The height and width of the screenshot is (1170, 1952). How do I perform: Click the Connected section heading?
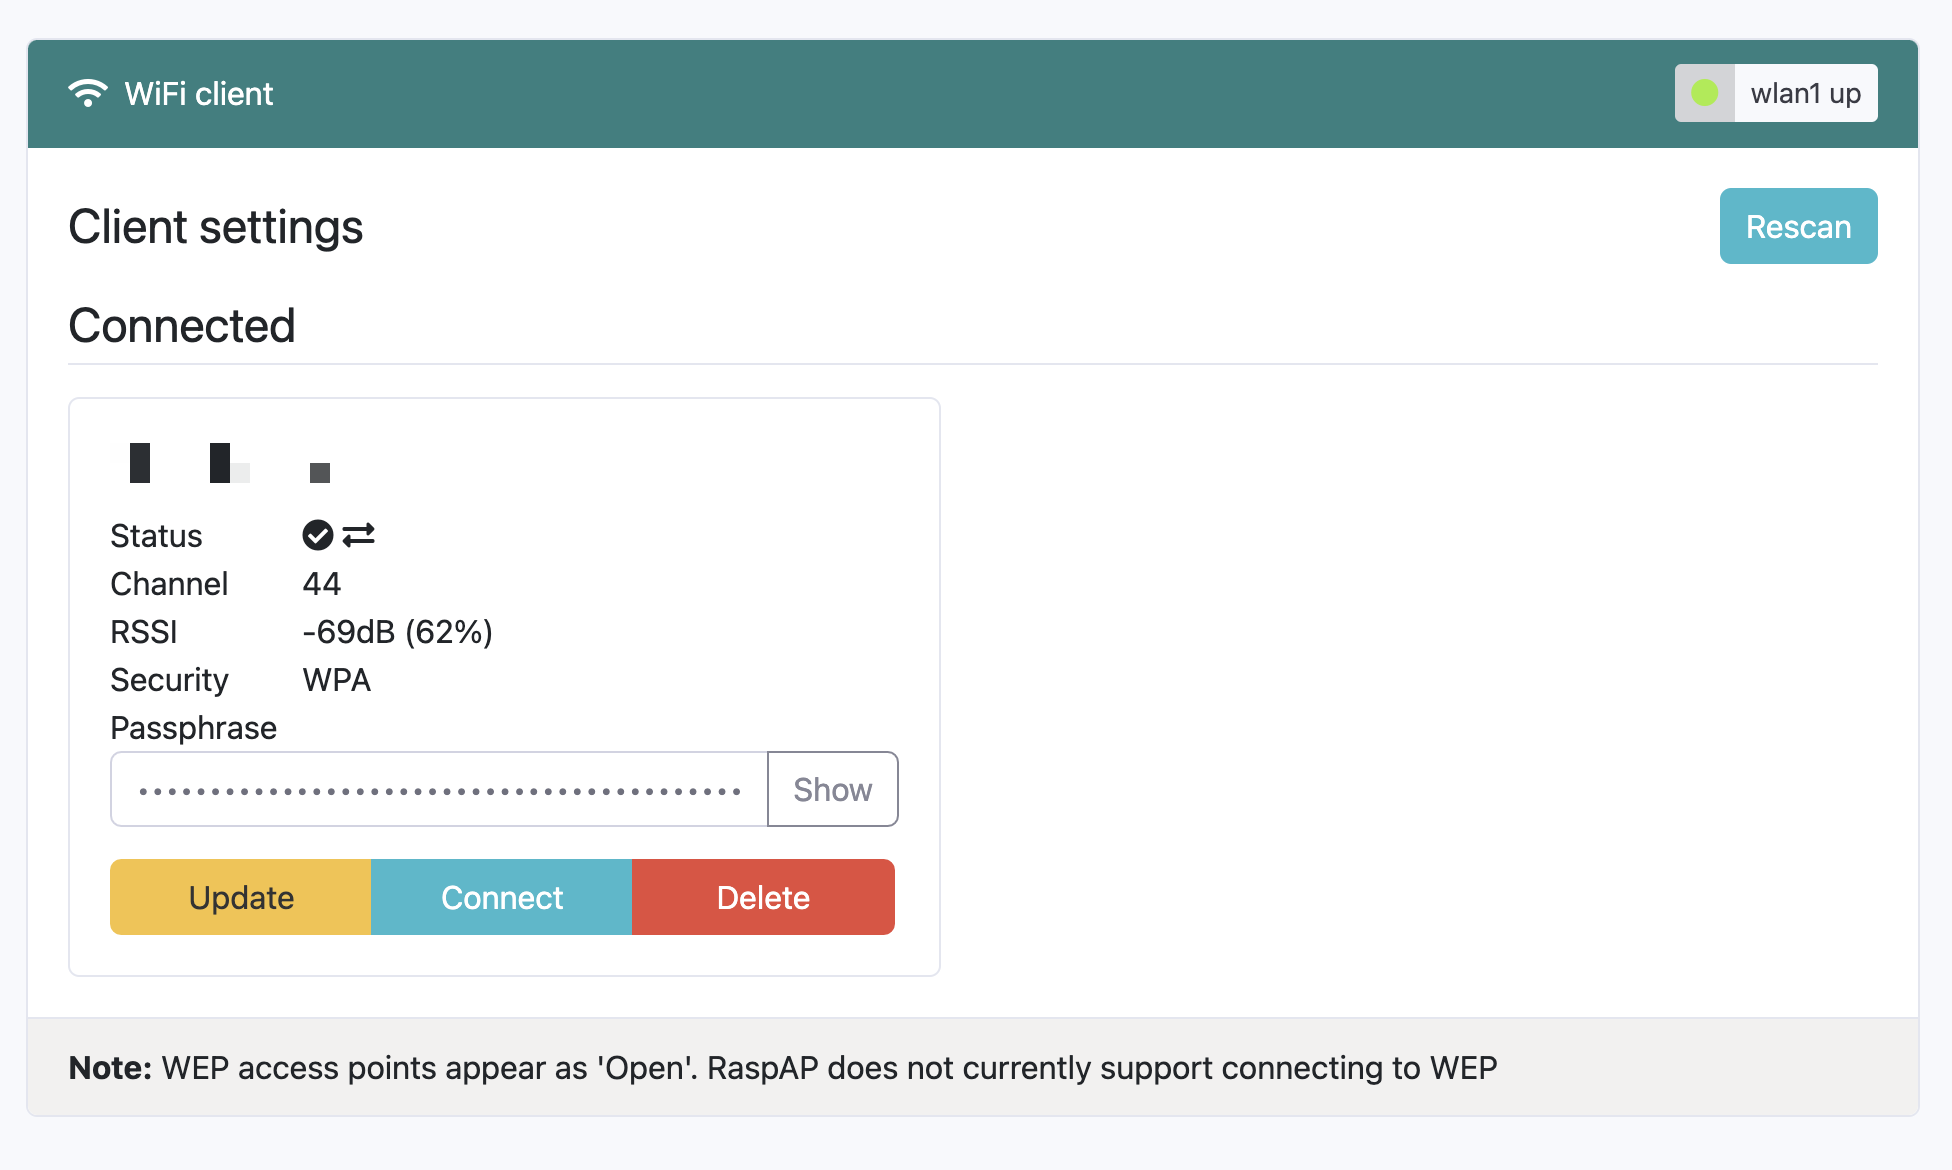point(182,324)
